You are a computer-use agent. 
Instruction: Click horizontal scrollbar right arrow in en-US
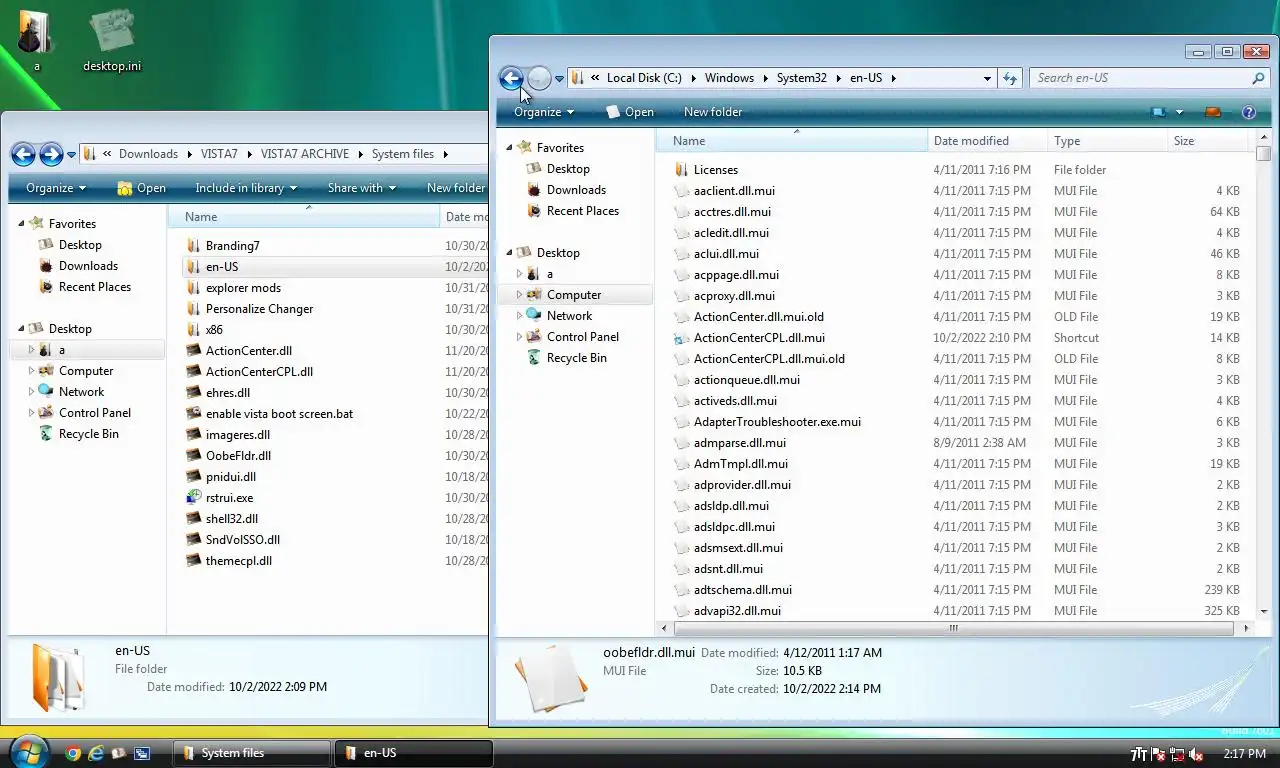1246,629
